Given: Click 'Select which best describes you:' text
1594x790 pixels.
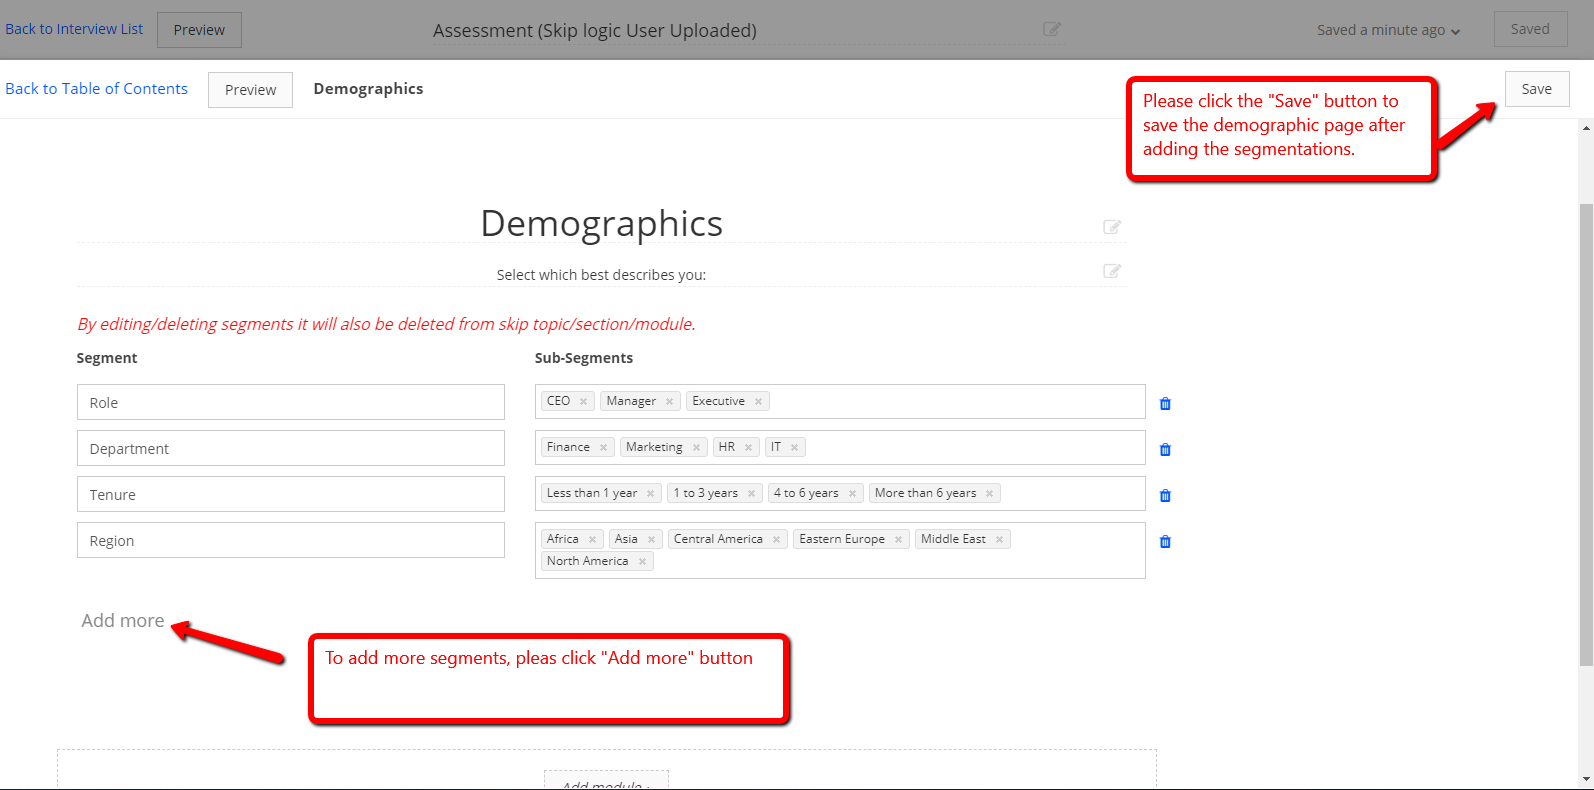Looking at the screenshot, I should 601,275.
